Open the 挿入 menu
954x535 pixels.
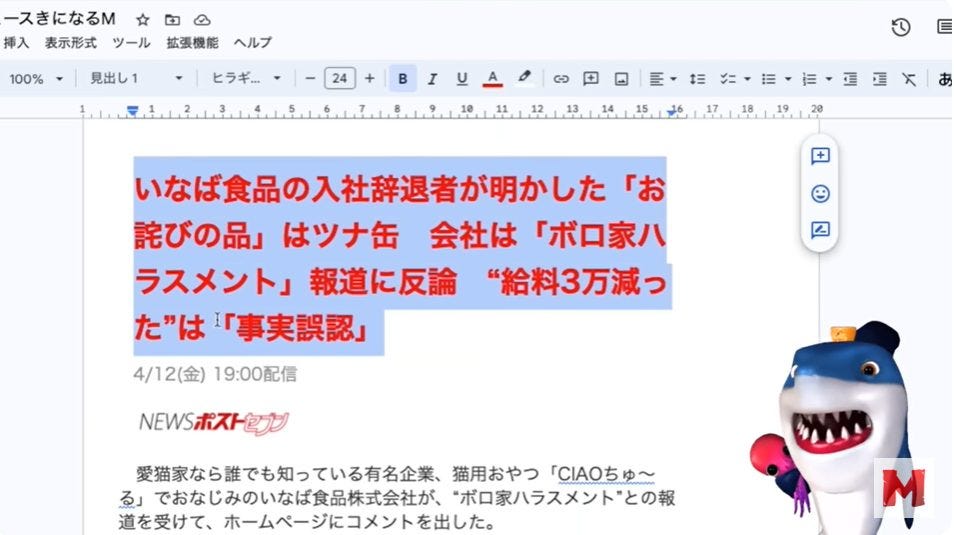[16, 43]
